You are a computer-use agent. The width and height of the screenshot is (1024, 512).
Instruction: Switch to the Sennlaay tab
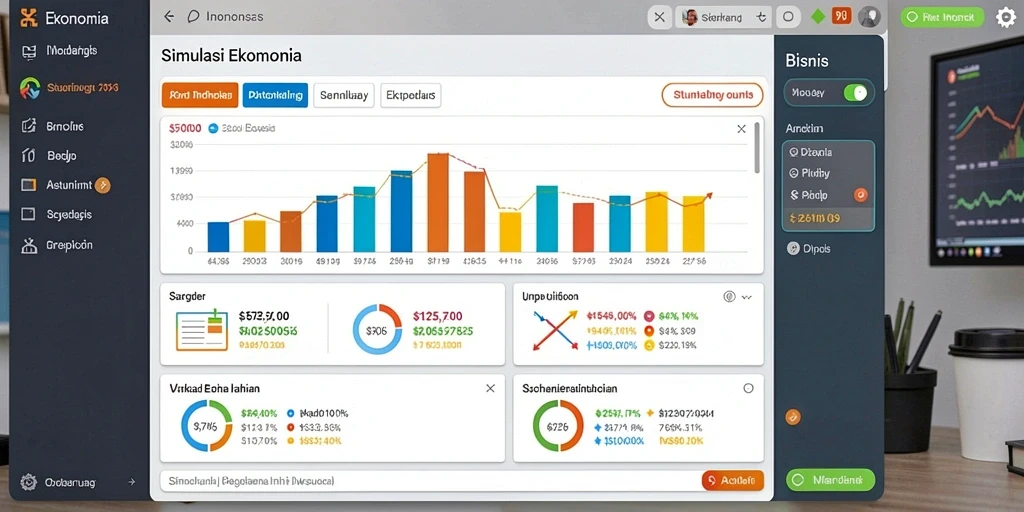344,95
